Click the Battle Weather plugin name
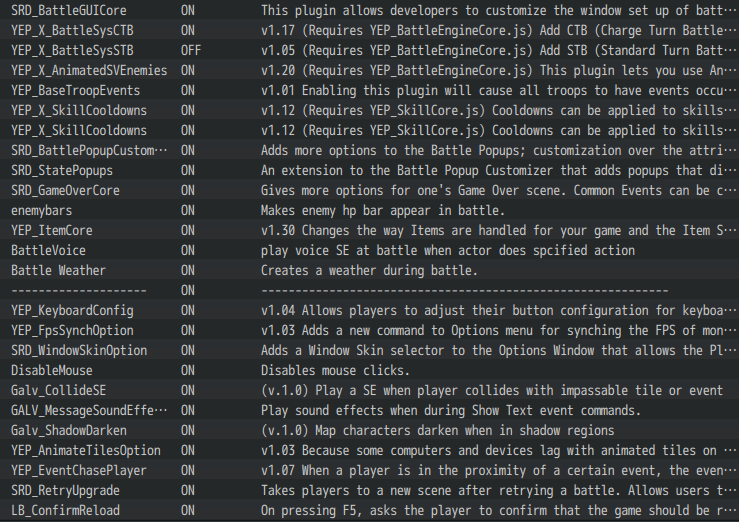The height and width of the screenshot is (522, 739). [58, 270]
